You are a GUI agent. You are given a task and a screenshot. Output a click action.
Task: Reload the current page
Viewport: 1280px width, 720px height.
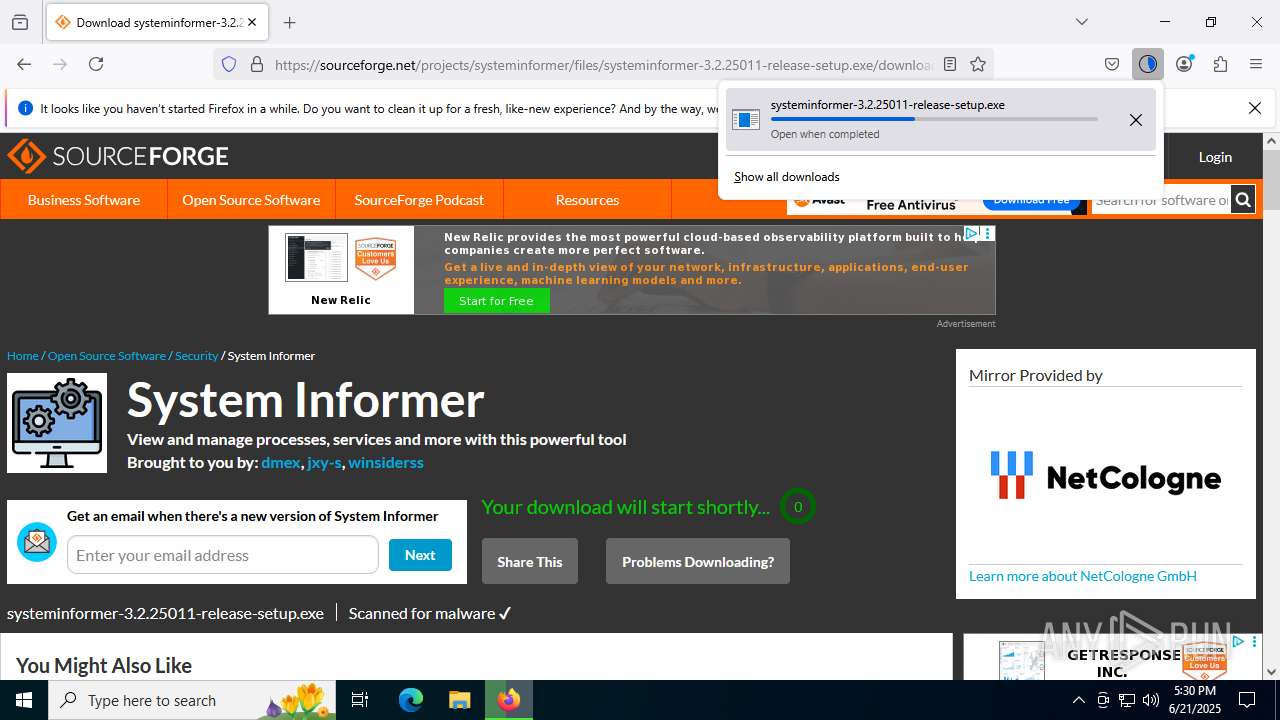tap(96, 64)
